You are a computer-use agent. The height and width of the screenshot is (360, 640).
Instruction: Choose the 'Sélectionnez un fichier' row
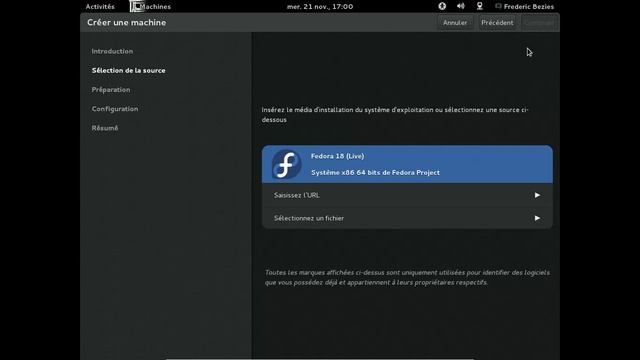[407, 218]
